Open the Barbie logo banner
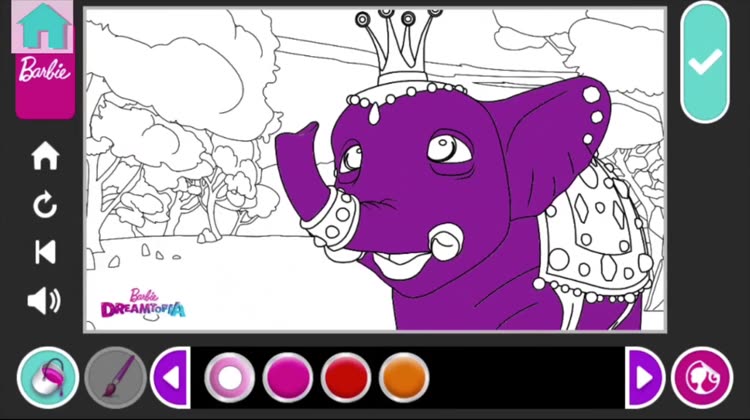Image resolution: width=750 pixels, height=420 pixels. click(45, 85)
